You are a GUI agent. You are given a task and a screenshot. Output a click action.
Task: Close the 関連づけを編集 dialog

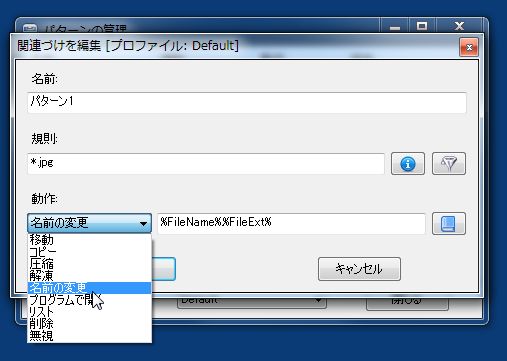pyautogui.click(x=469, y=47)
